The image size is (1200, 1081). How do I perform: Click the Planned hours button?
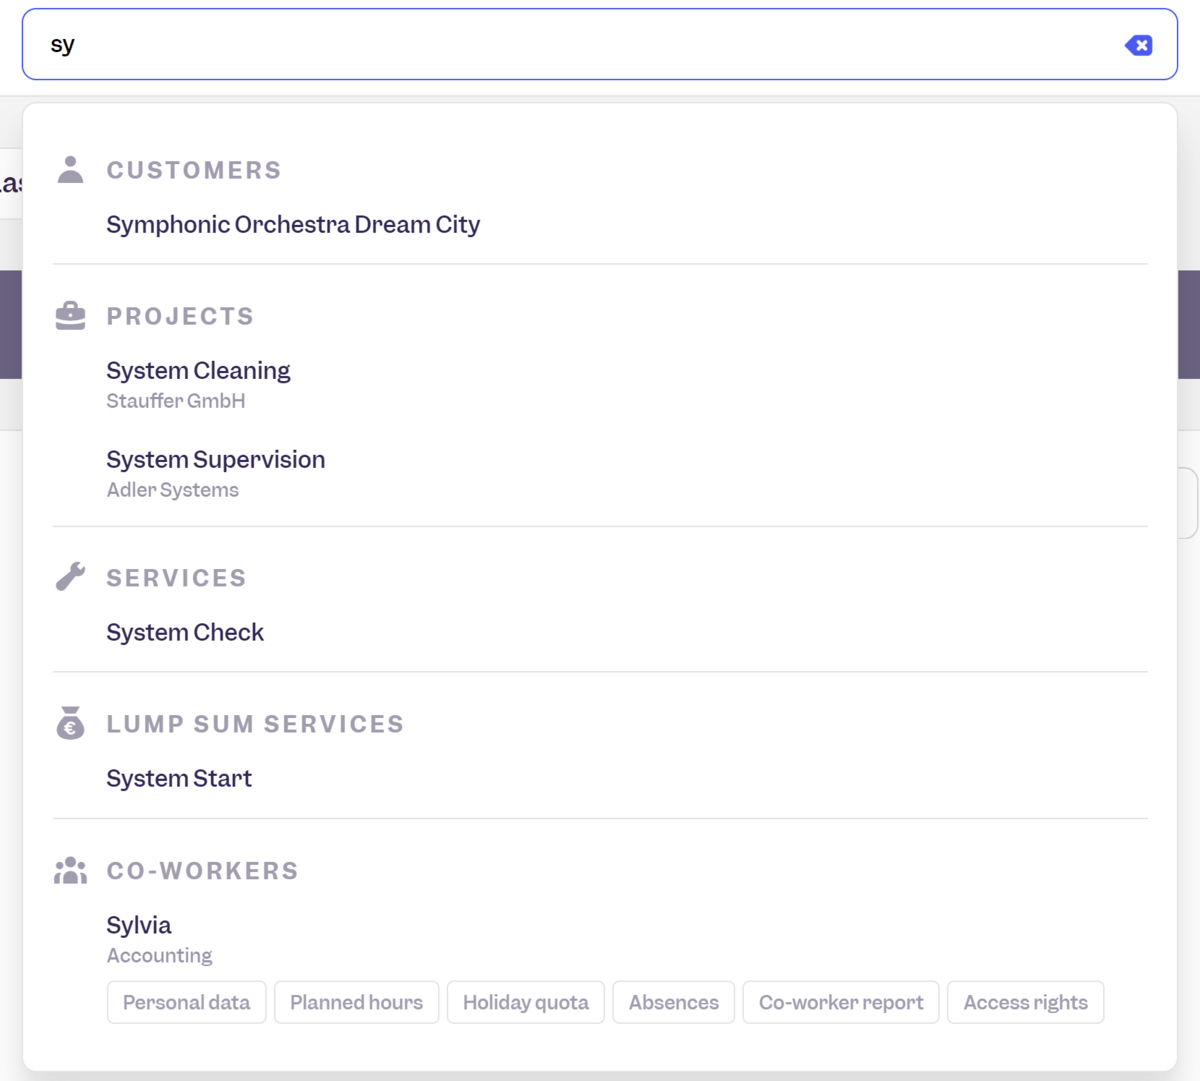click(356, 1002)
